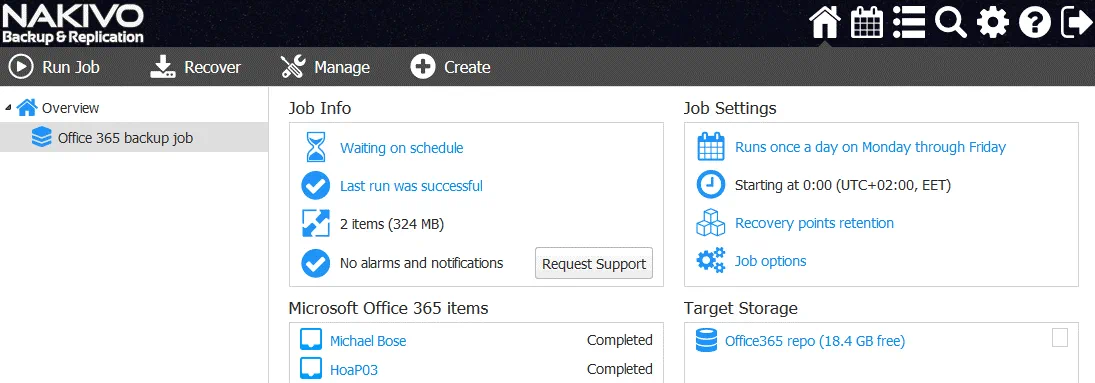Click the Request Support button

[x=594, y=263]
